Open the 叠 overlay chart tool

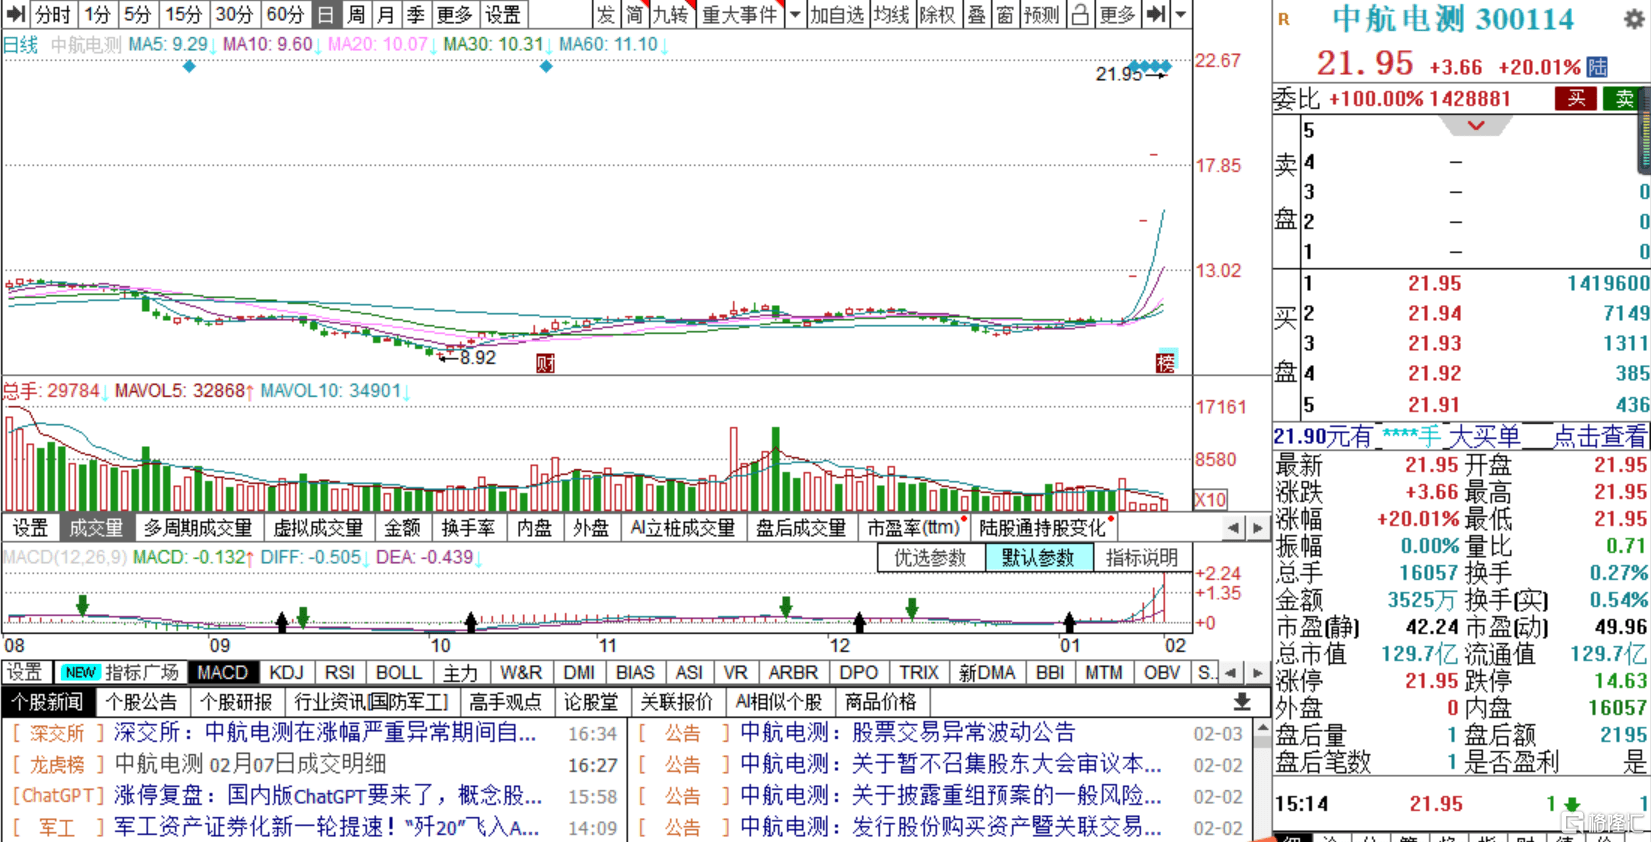pyautogui.click(x=976, y=14)
